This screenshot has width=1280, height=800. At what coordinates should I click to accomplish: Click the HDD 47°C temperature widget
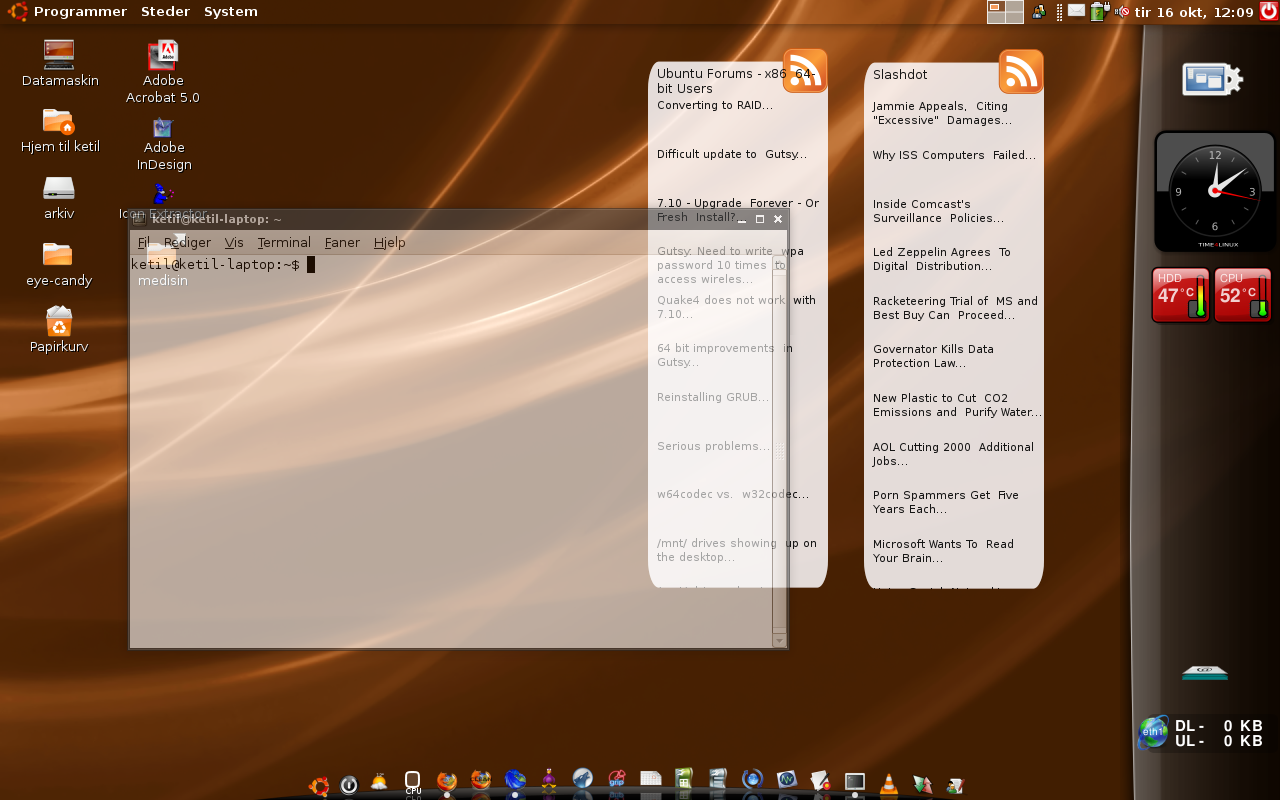point(1181,295)
